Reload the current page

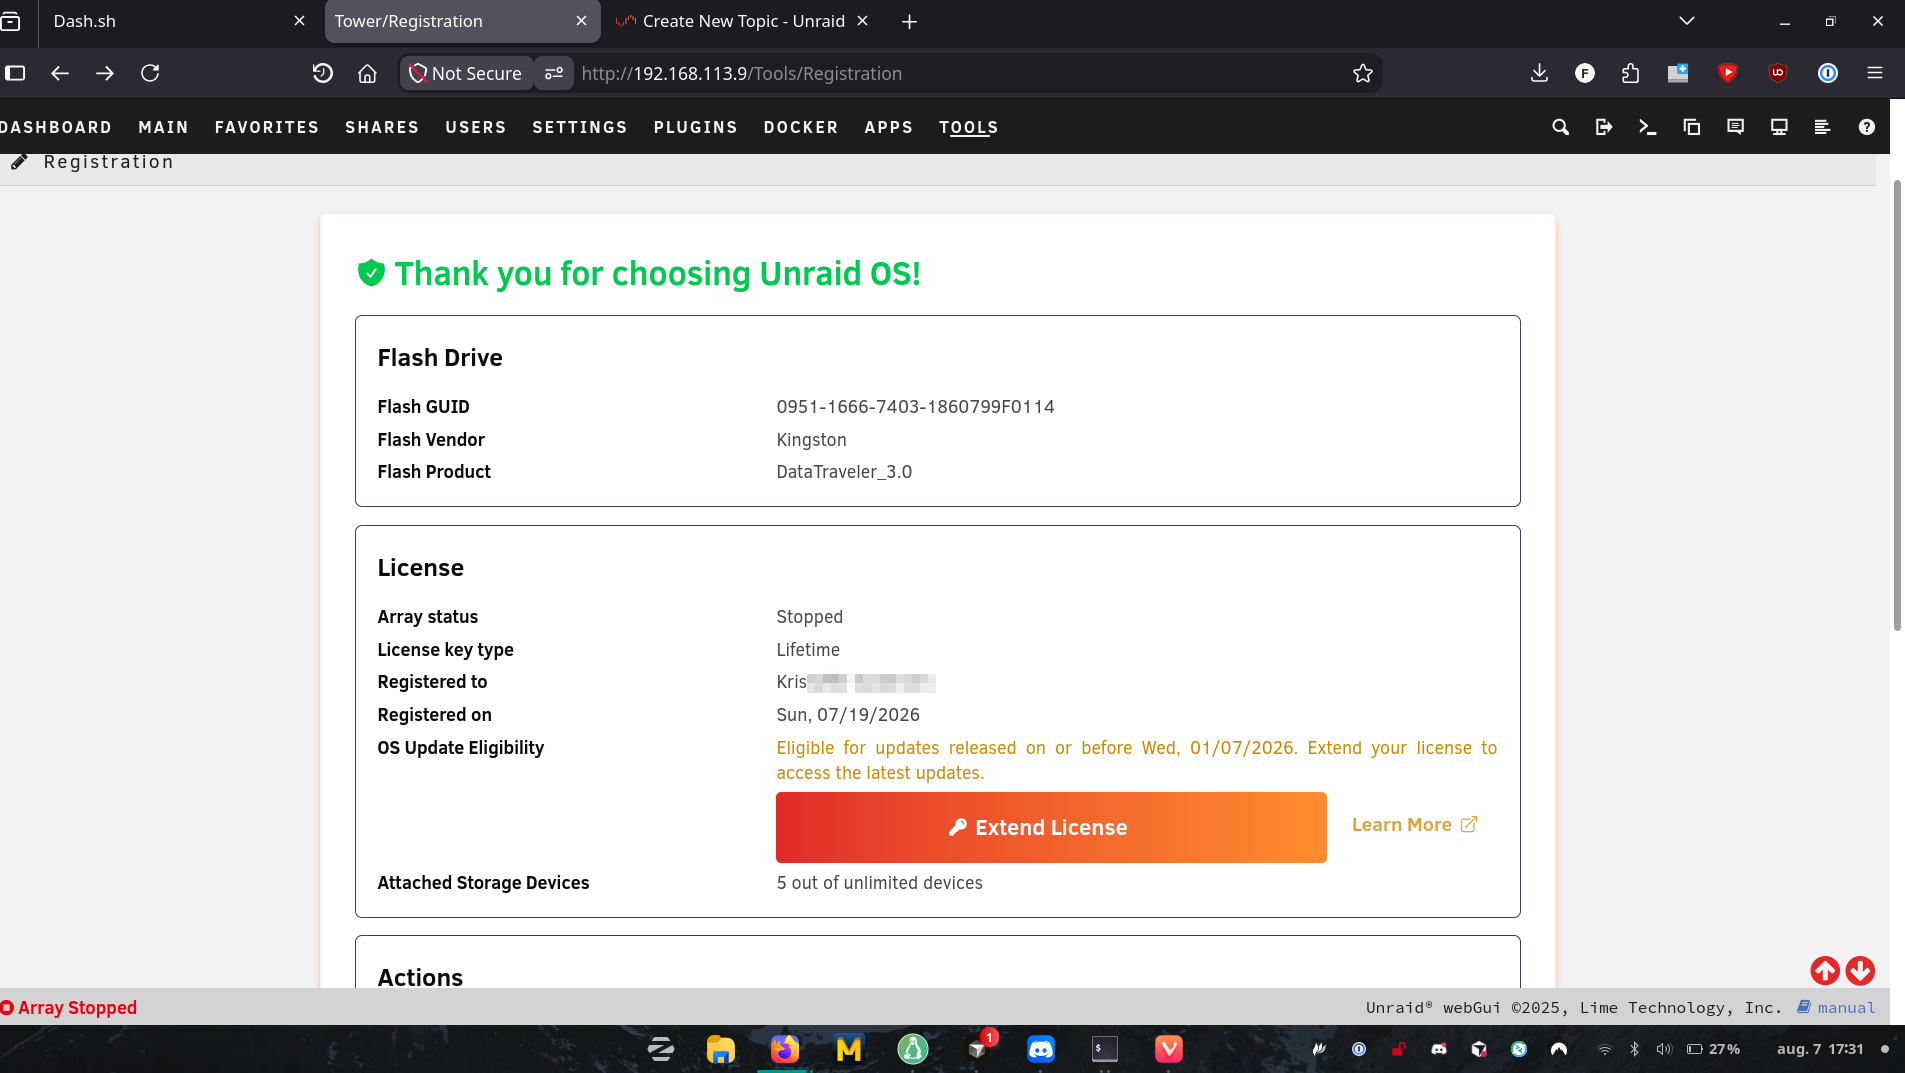pyautogui.click(x=150, y=73)
